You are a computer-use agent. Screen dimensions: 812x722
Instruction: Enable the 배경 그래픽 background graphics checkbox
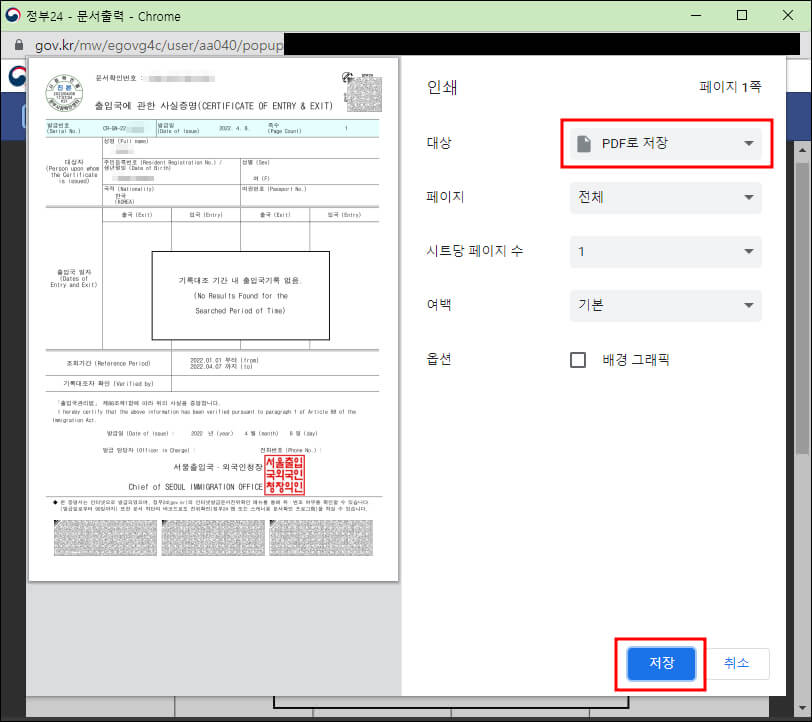point(578,360)
